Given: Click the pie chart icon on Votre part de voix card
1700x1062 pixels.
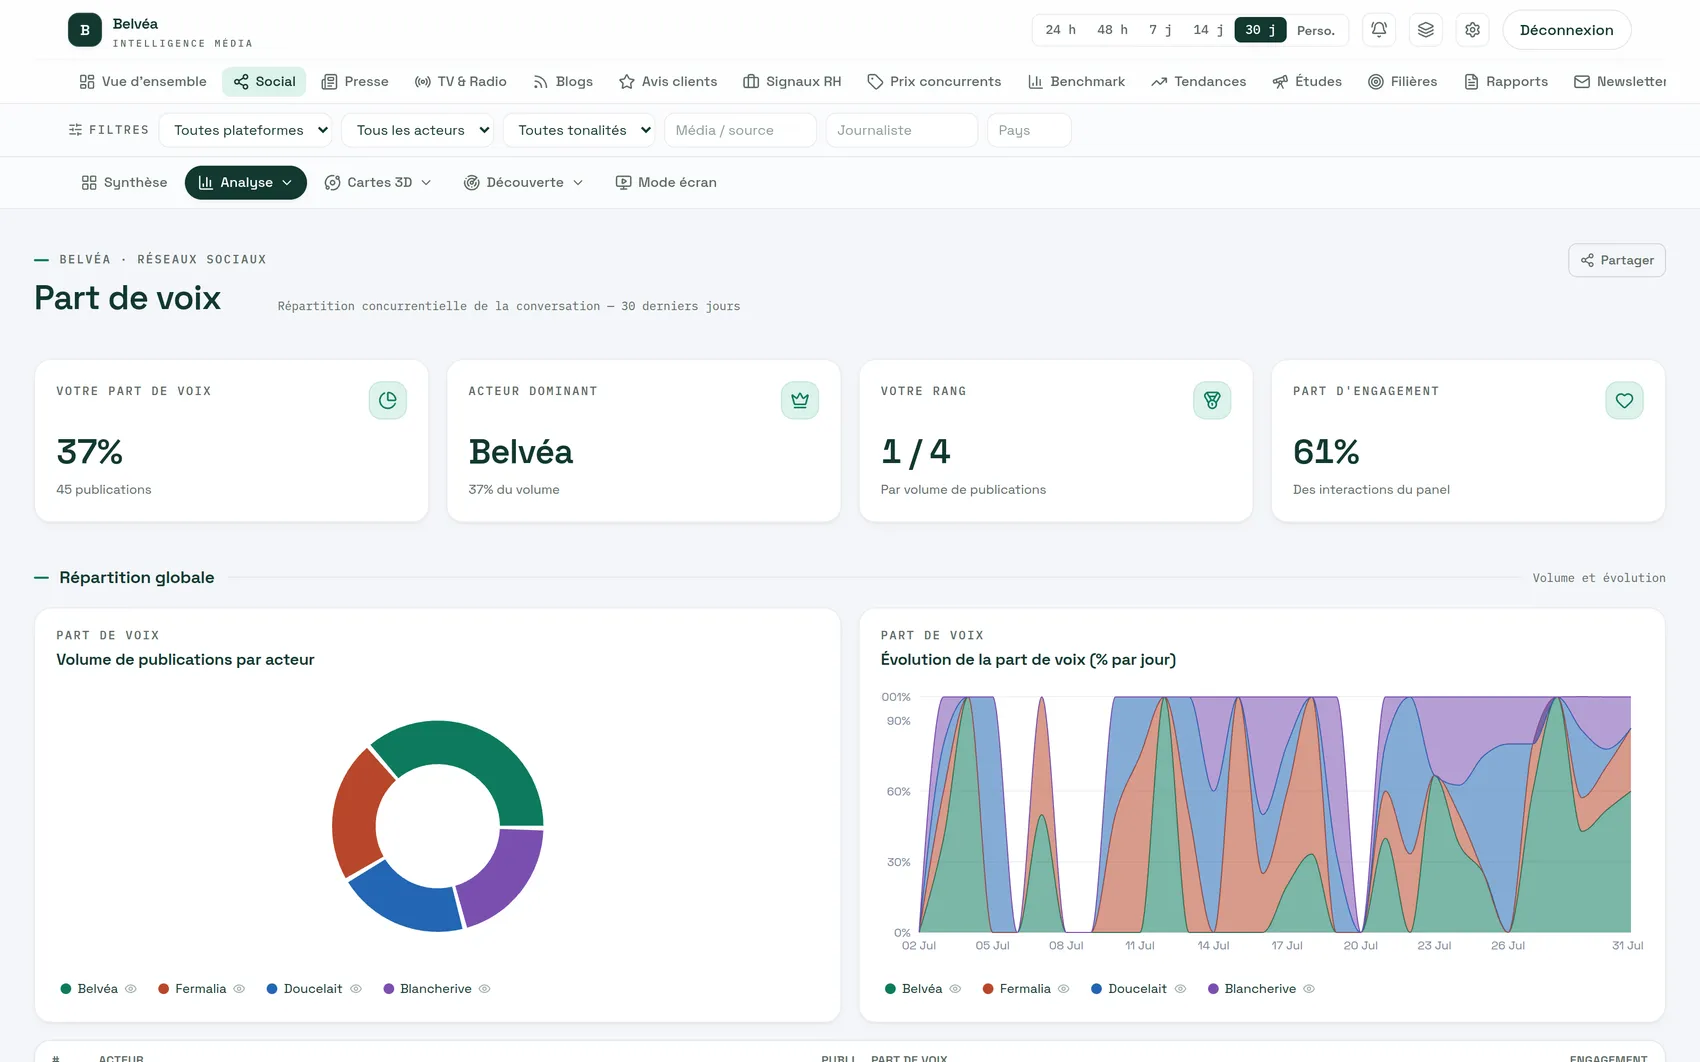Looking at the screenshot, I should (x=388, y=400).
